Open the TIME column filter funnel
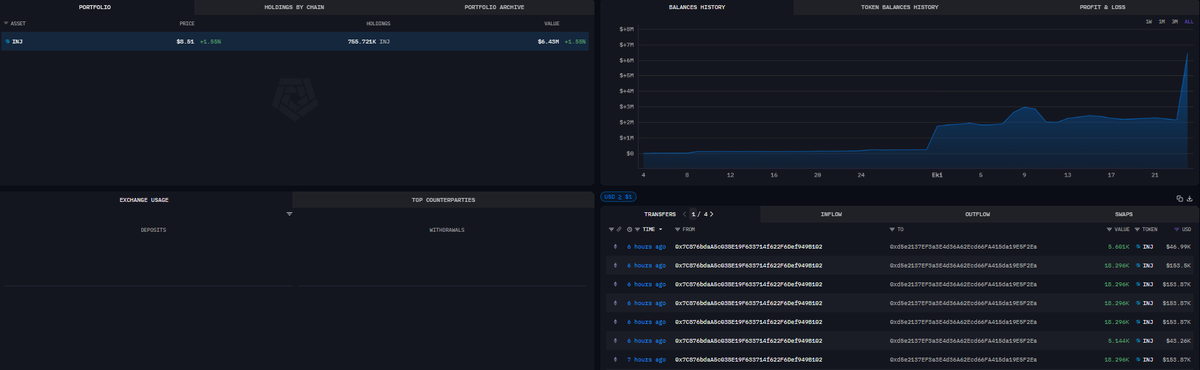The height and width of the screenshot is (370, 1200). coord(638,229)
